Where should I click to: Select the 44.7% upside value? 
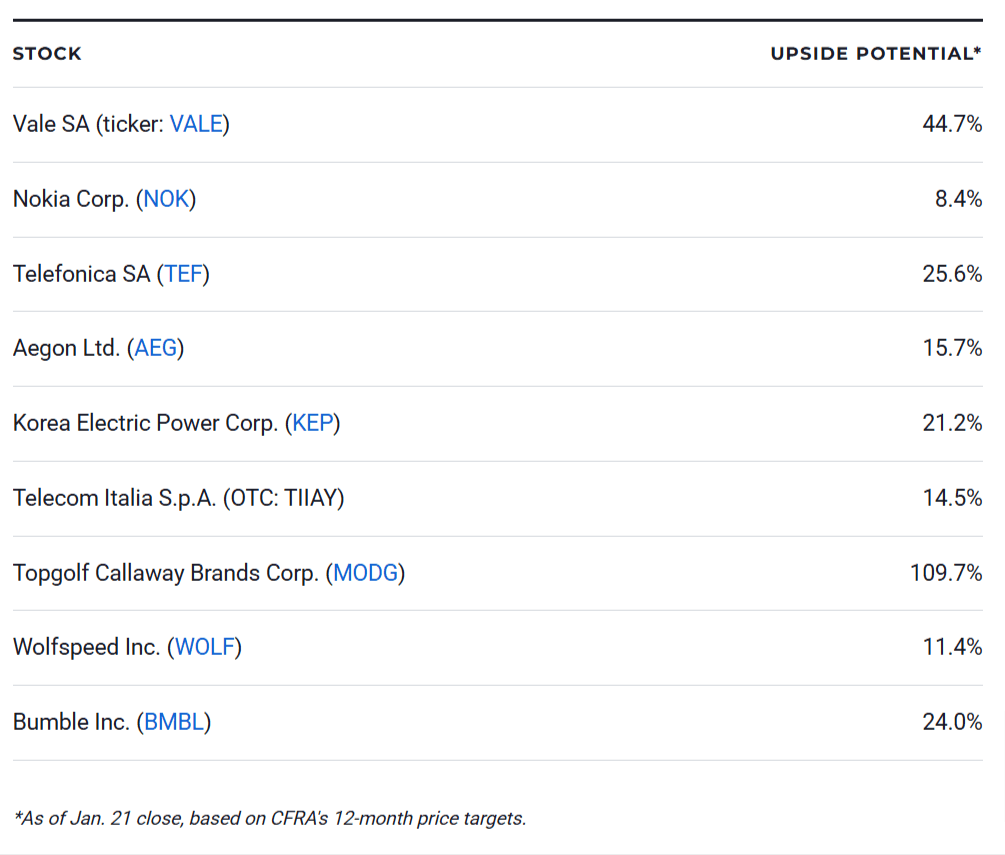pyautogui.click(x=952, y=124)
